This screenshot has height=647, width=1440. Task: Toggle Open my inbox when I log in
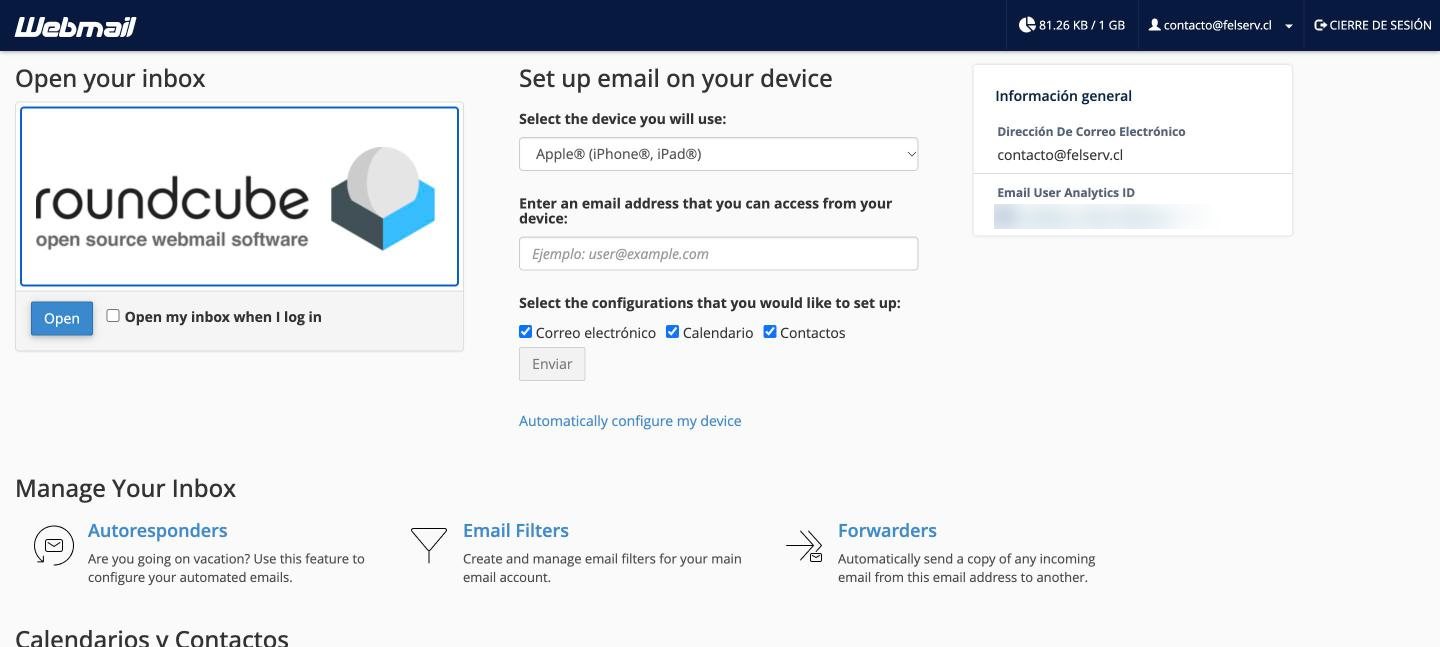(x=113, y=316)
